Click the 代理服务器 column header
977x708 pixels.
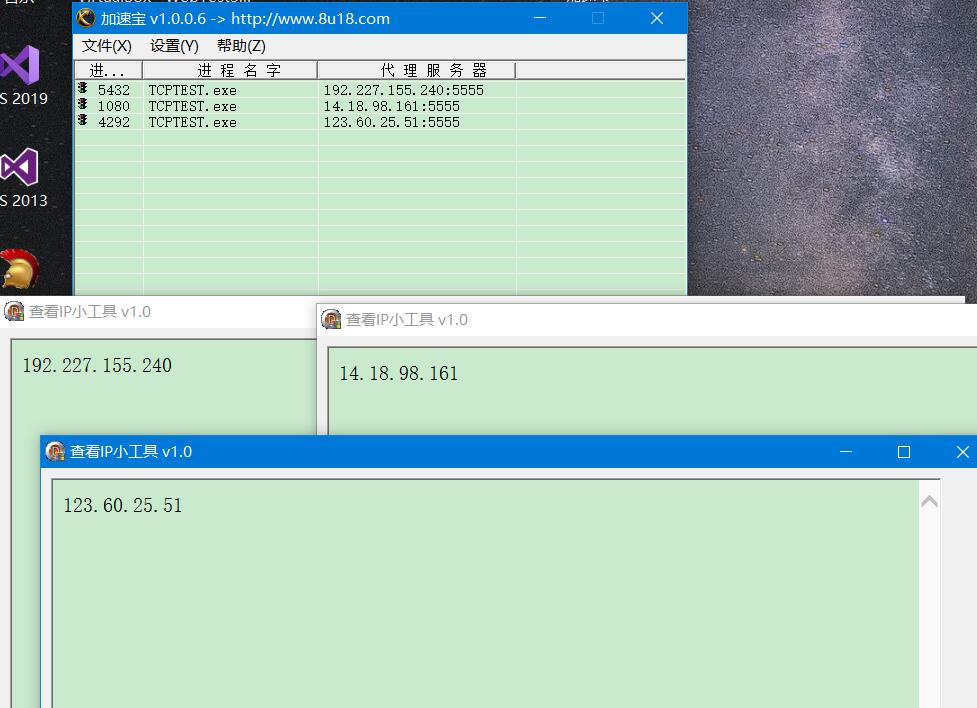417,70
